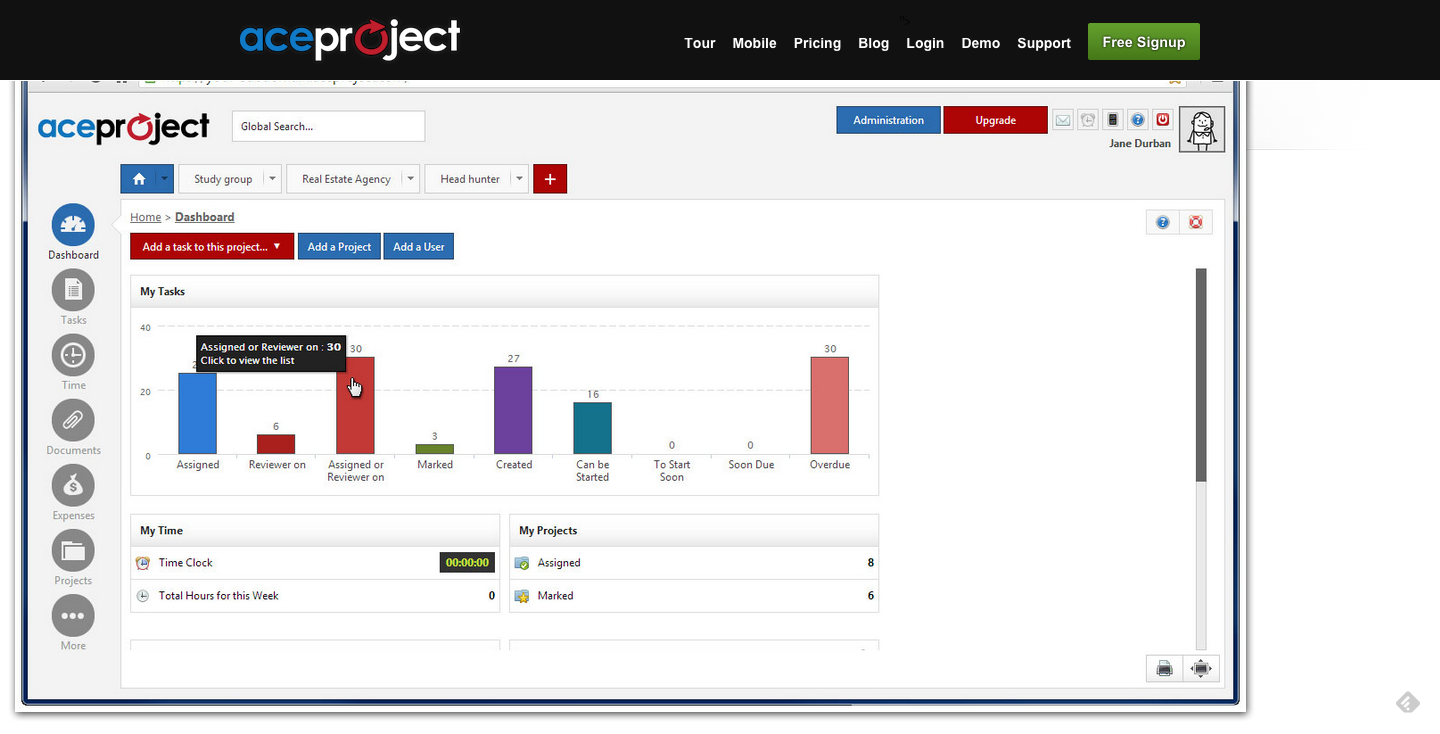Open Mobile in the website menu
Image resolution: width=1440 pixels, height=734 pixels.
(754, 43)
